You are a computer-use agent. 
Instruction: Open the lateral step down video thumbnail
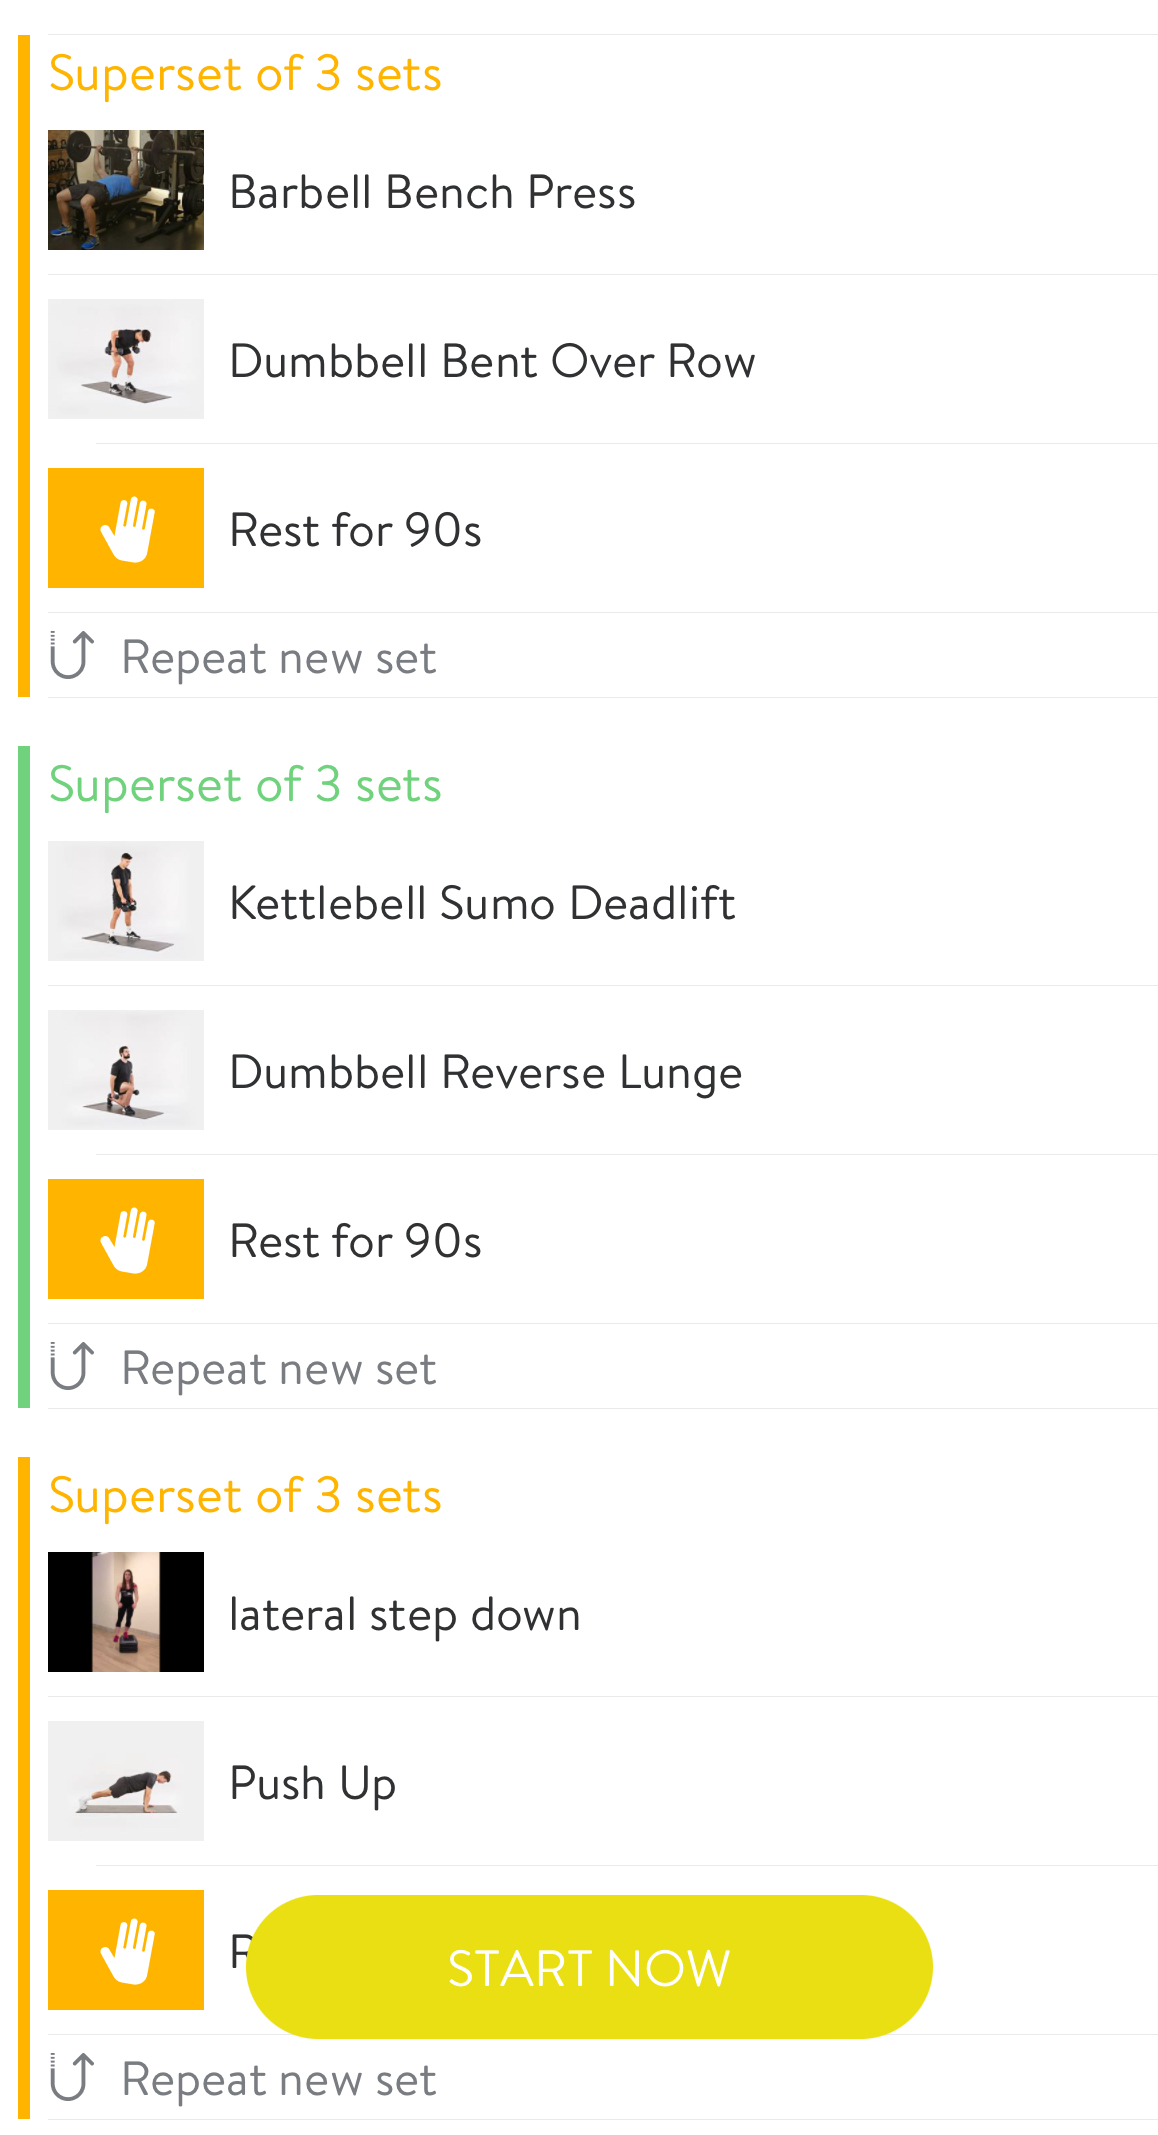[126, 1612]
